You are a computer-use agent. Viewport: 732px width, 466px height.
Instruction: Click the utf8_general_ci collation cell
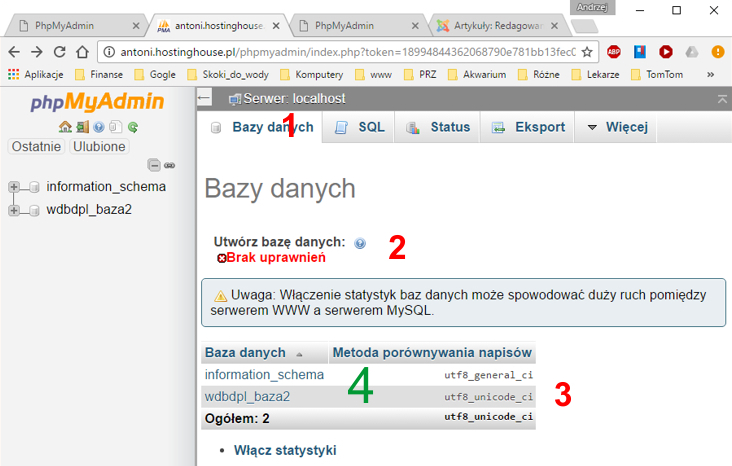(488, 375)
